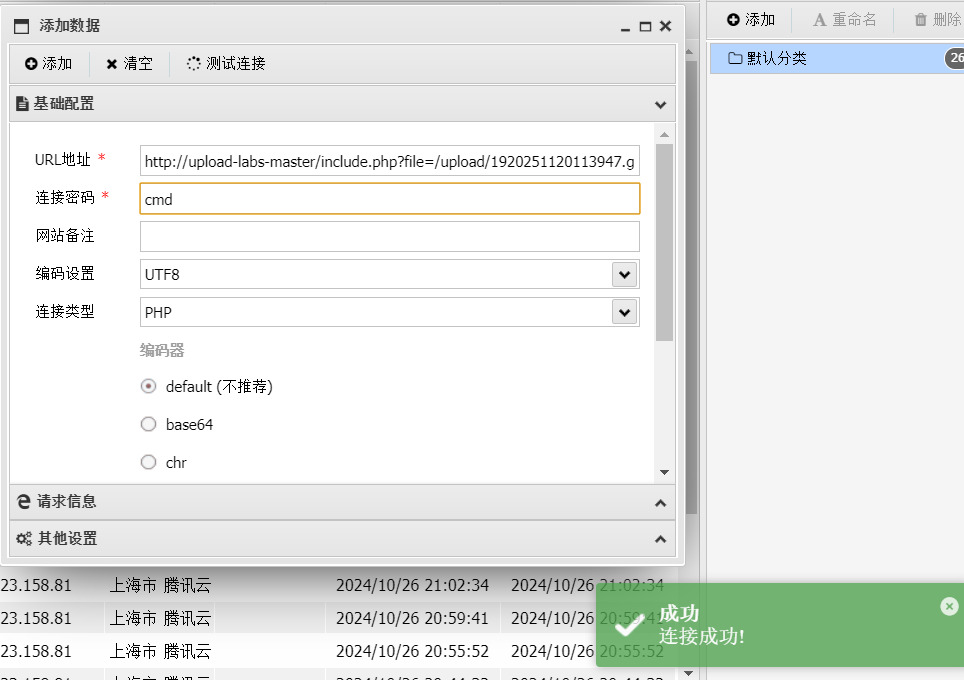This screenshot has width=964, height=680.
Task: Close the 添加数据 dialog
Action: pos(665,26)
